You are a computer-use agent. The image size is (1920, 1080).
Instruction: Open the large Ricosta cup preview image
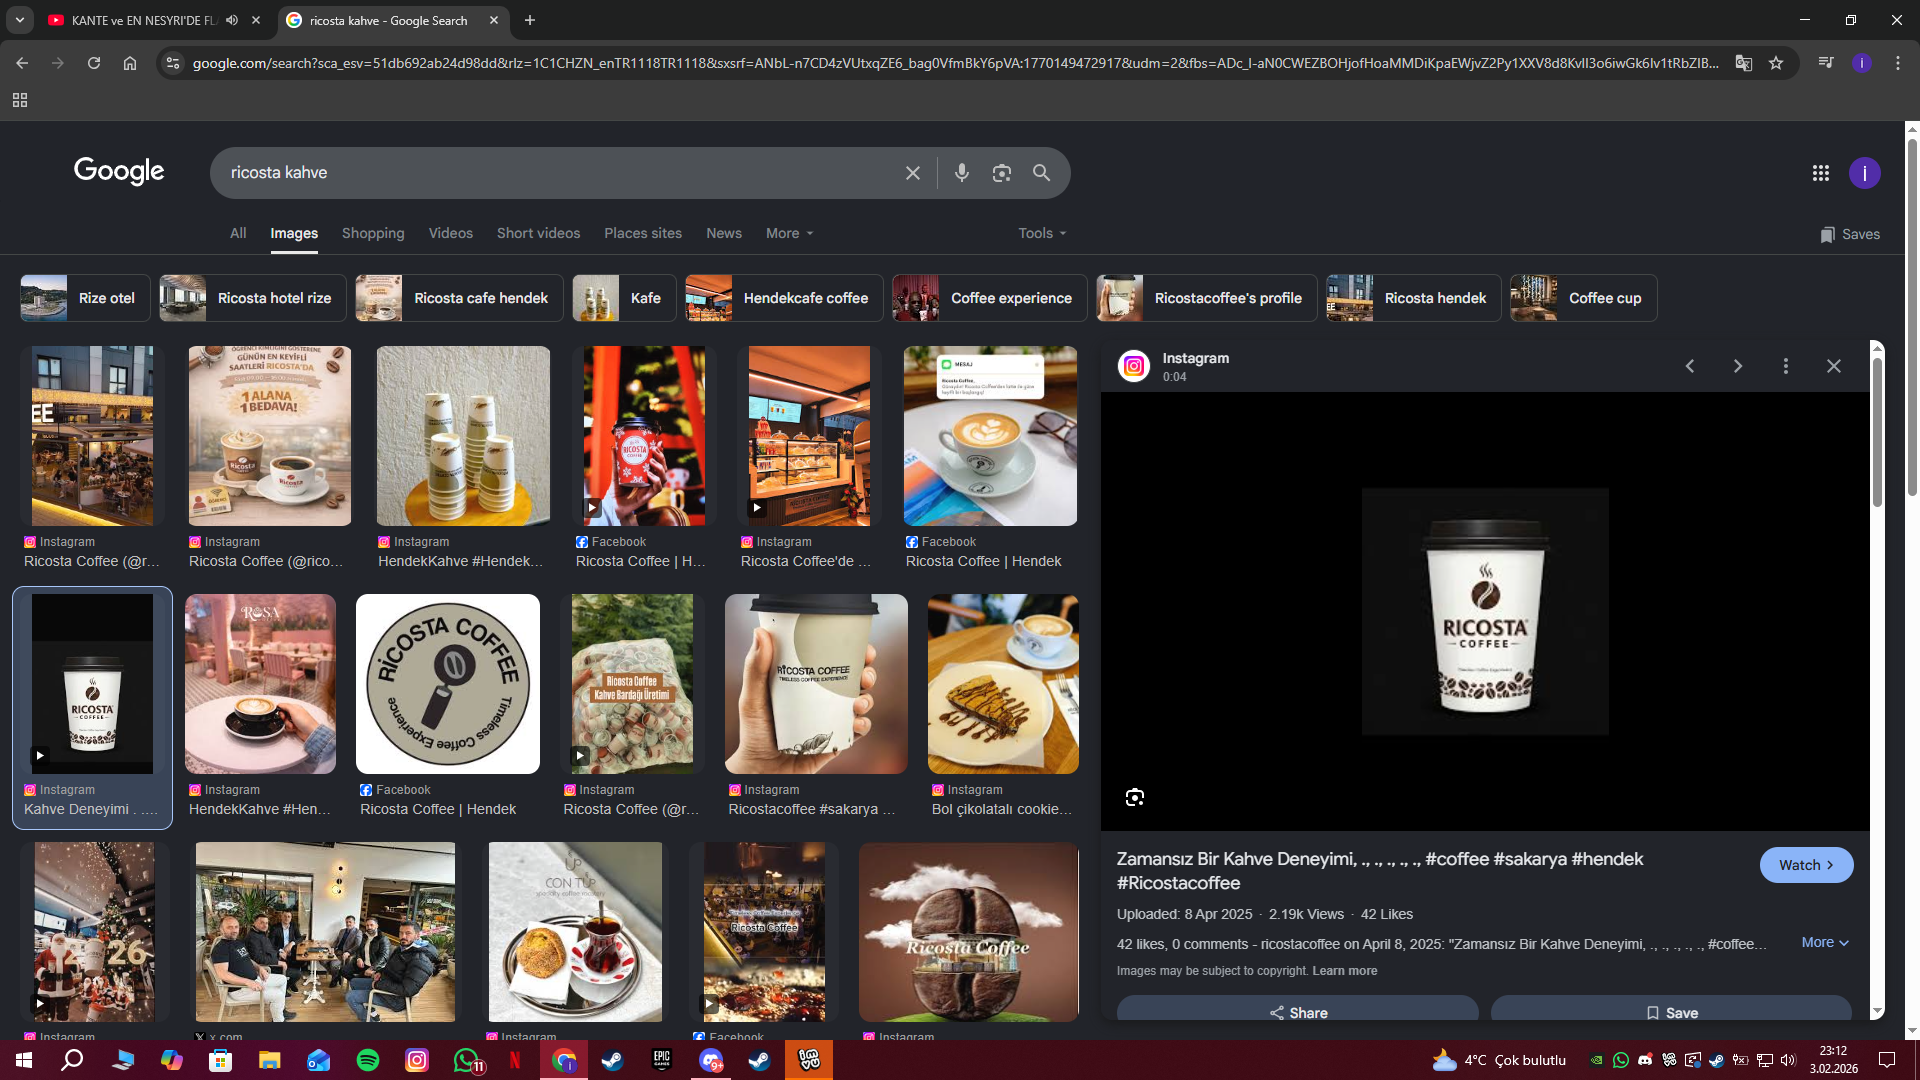[1485, 611]
